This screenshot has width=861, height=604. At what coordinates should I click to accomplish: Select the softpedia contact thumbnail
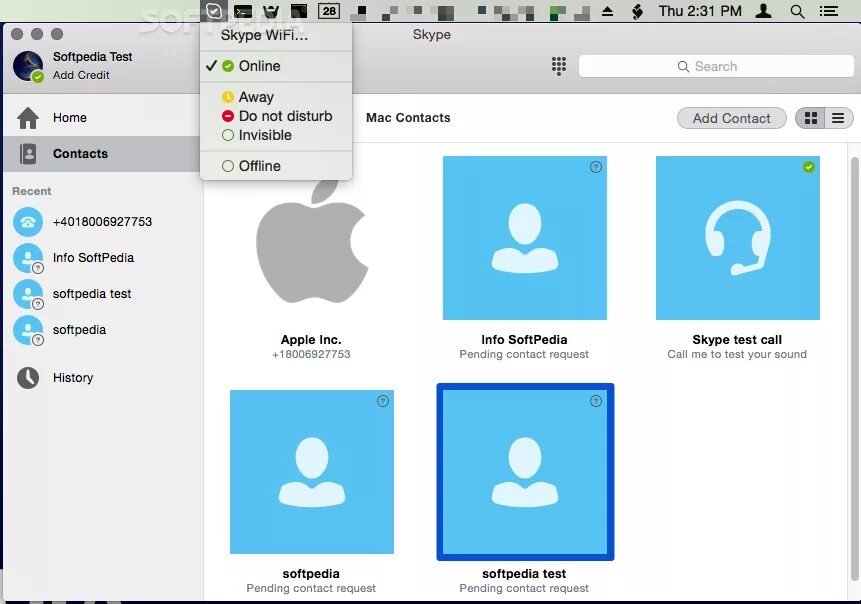tap(311, 472)
